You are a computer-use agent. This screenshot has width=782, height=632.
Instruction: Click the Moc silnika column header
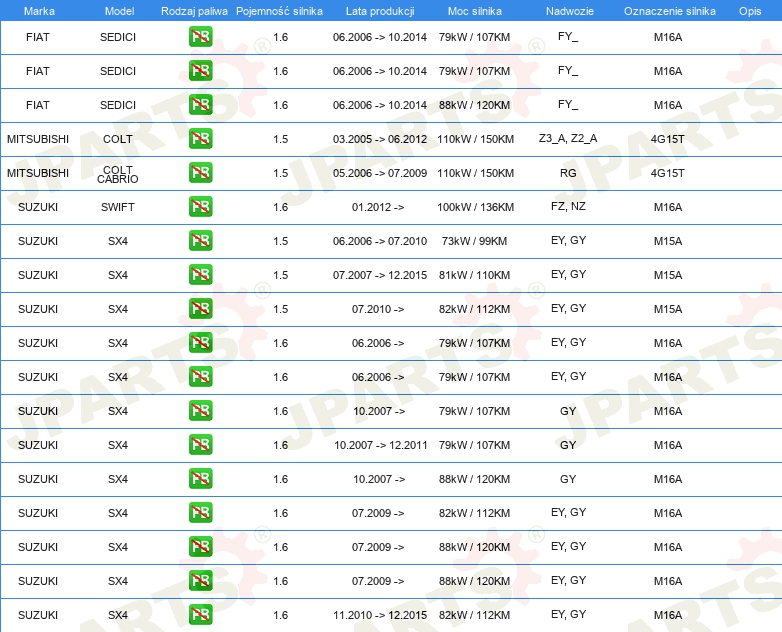(475, 11)
